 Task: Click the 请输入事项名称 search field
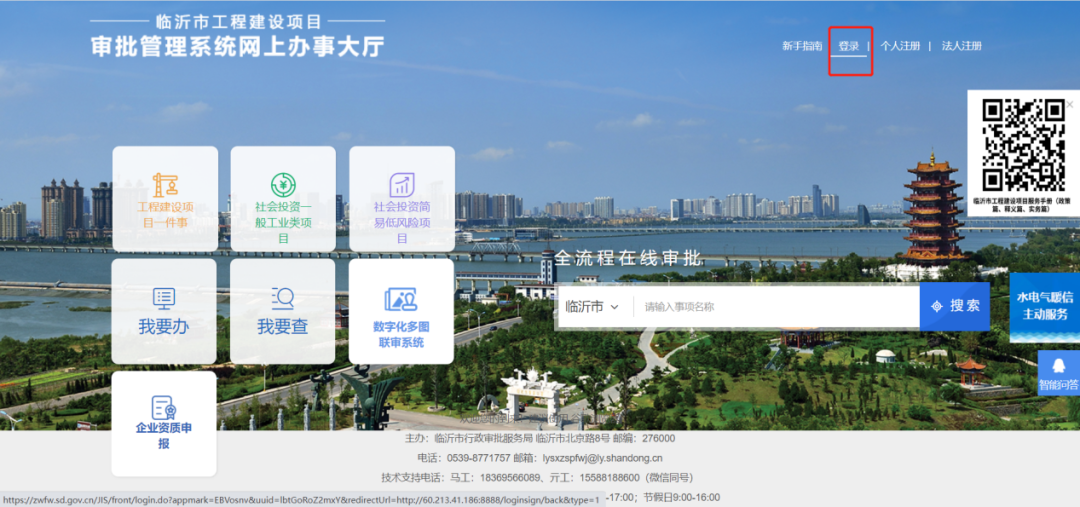pos(775,307)
